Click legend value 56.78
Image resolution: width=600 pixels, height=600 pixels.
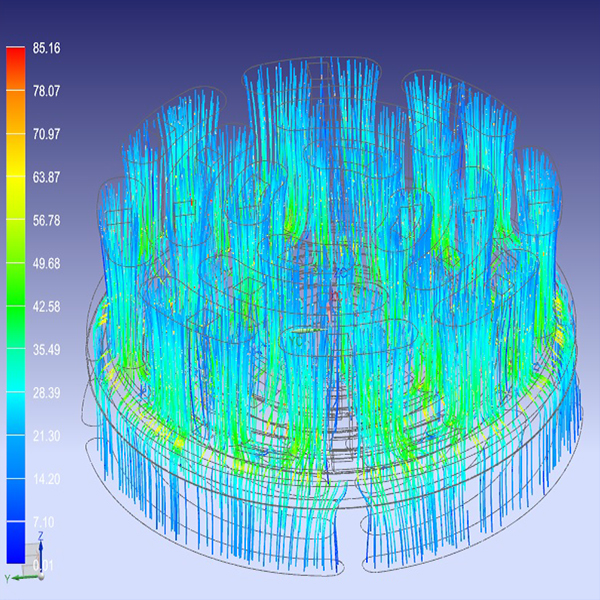(x=46, y=221)
